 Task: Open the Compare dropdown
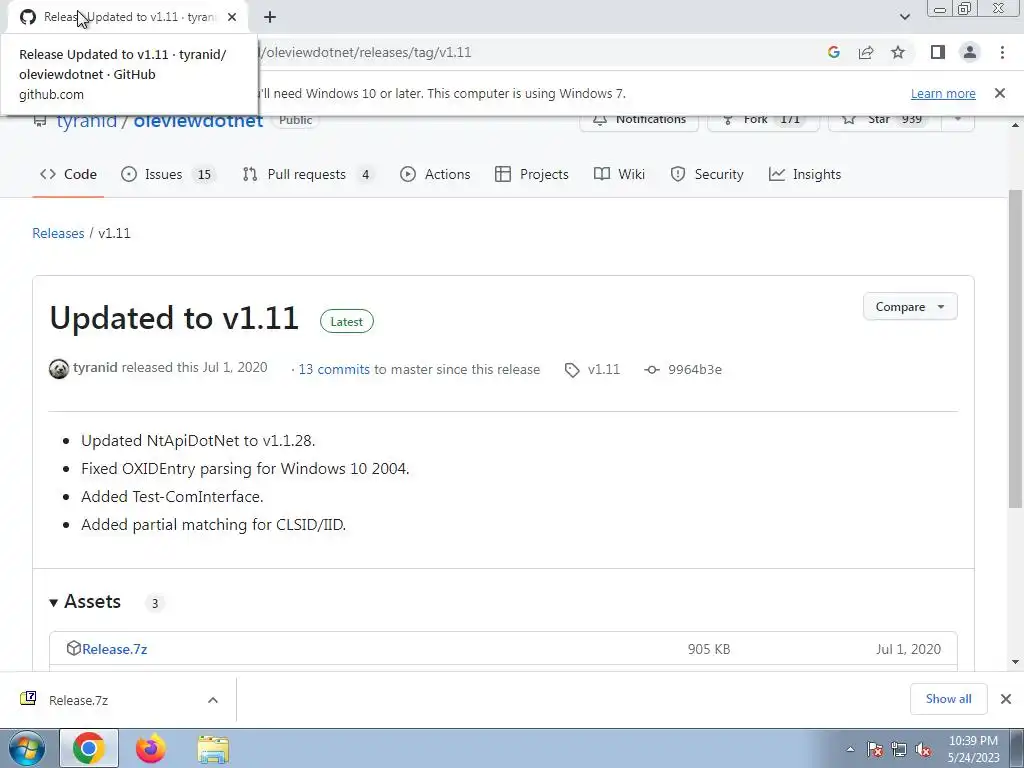click(910, 307)
